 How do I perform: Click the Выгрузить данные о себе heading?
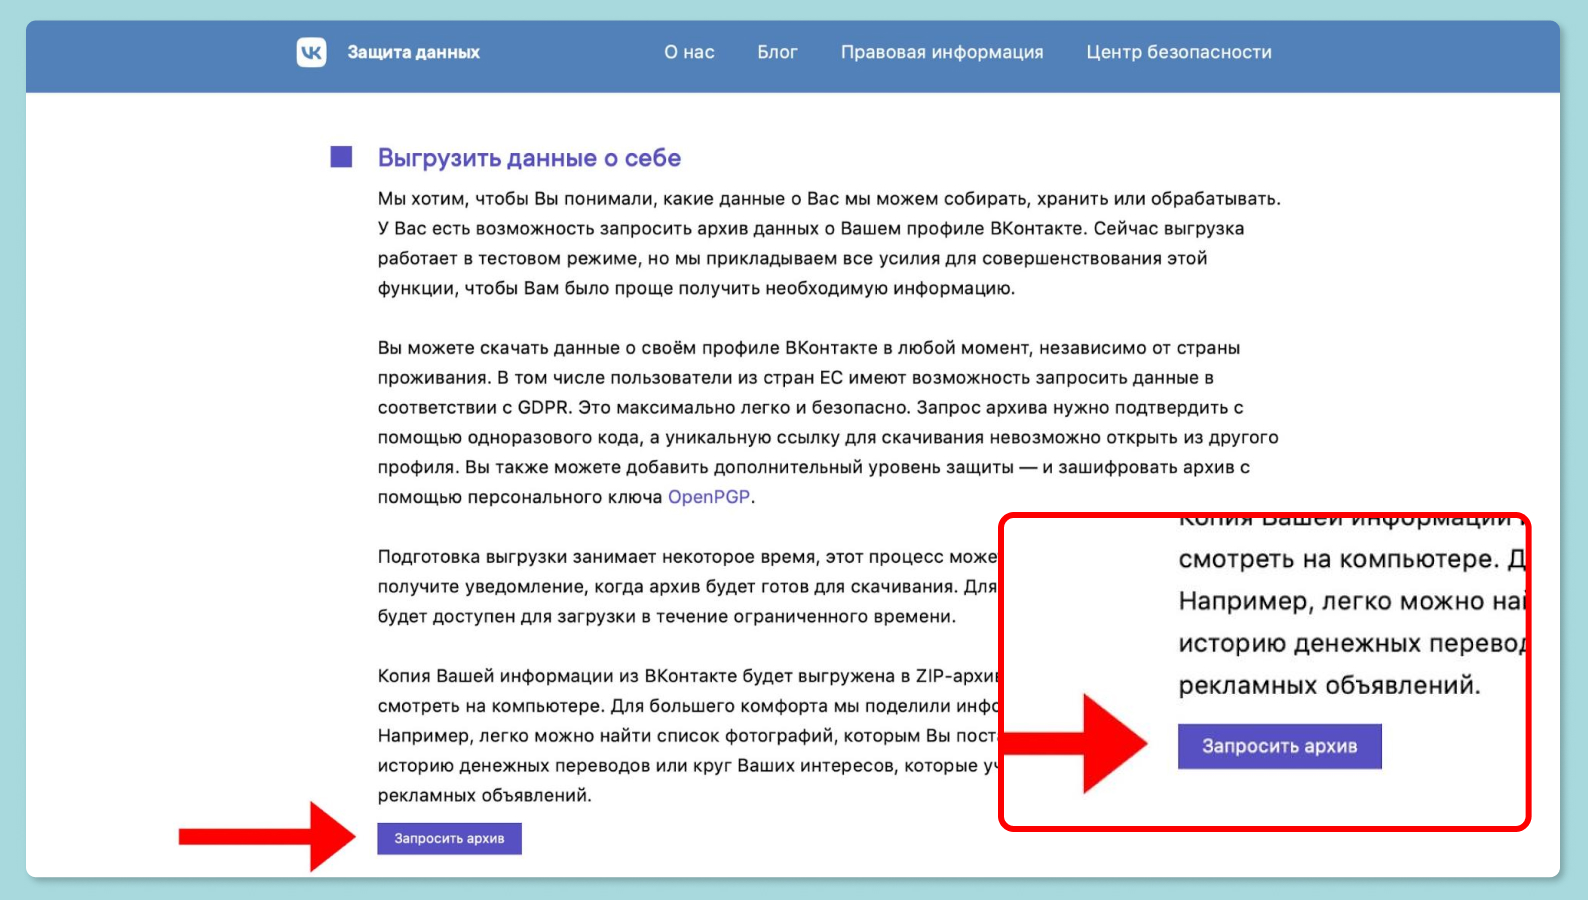tap(529, 158)
